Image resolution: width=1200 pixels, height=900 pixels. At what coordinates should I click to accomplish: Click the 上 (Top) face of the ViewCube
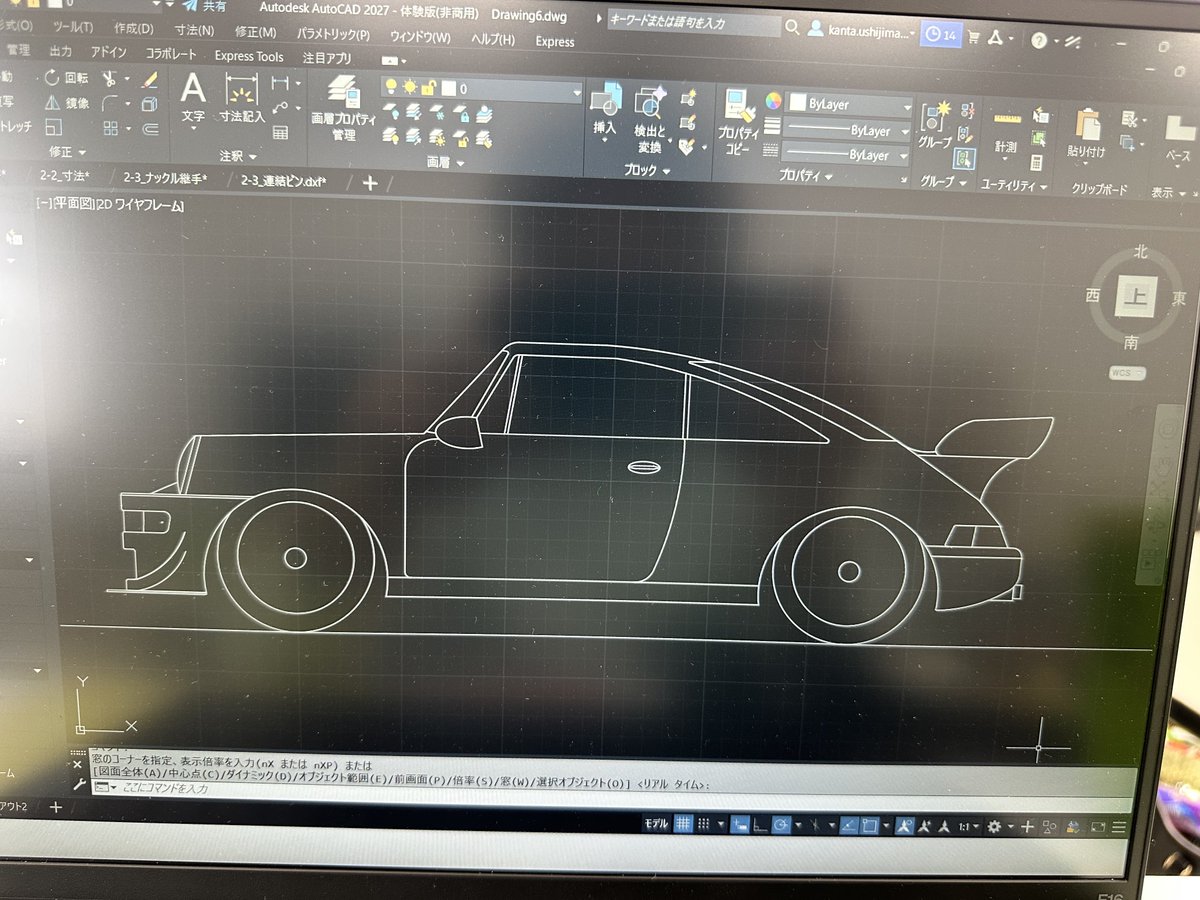click(x=1135, y=295)
